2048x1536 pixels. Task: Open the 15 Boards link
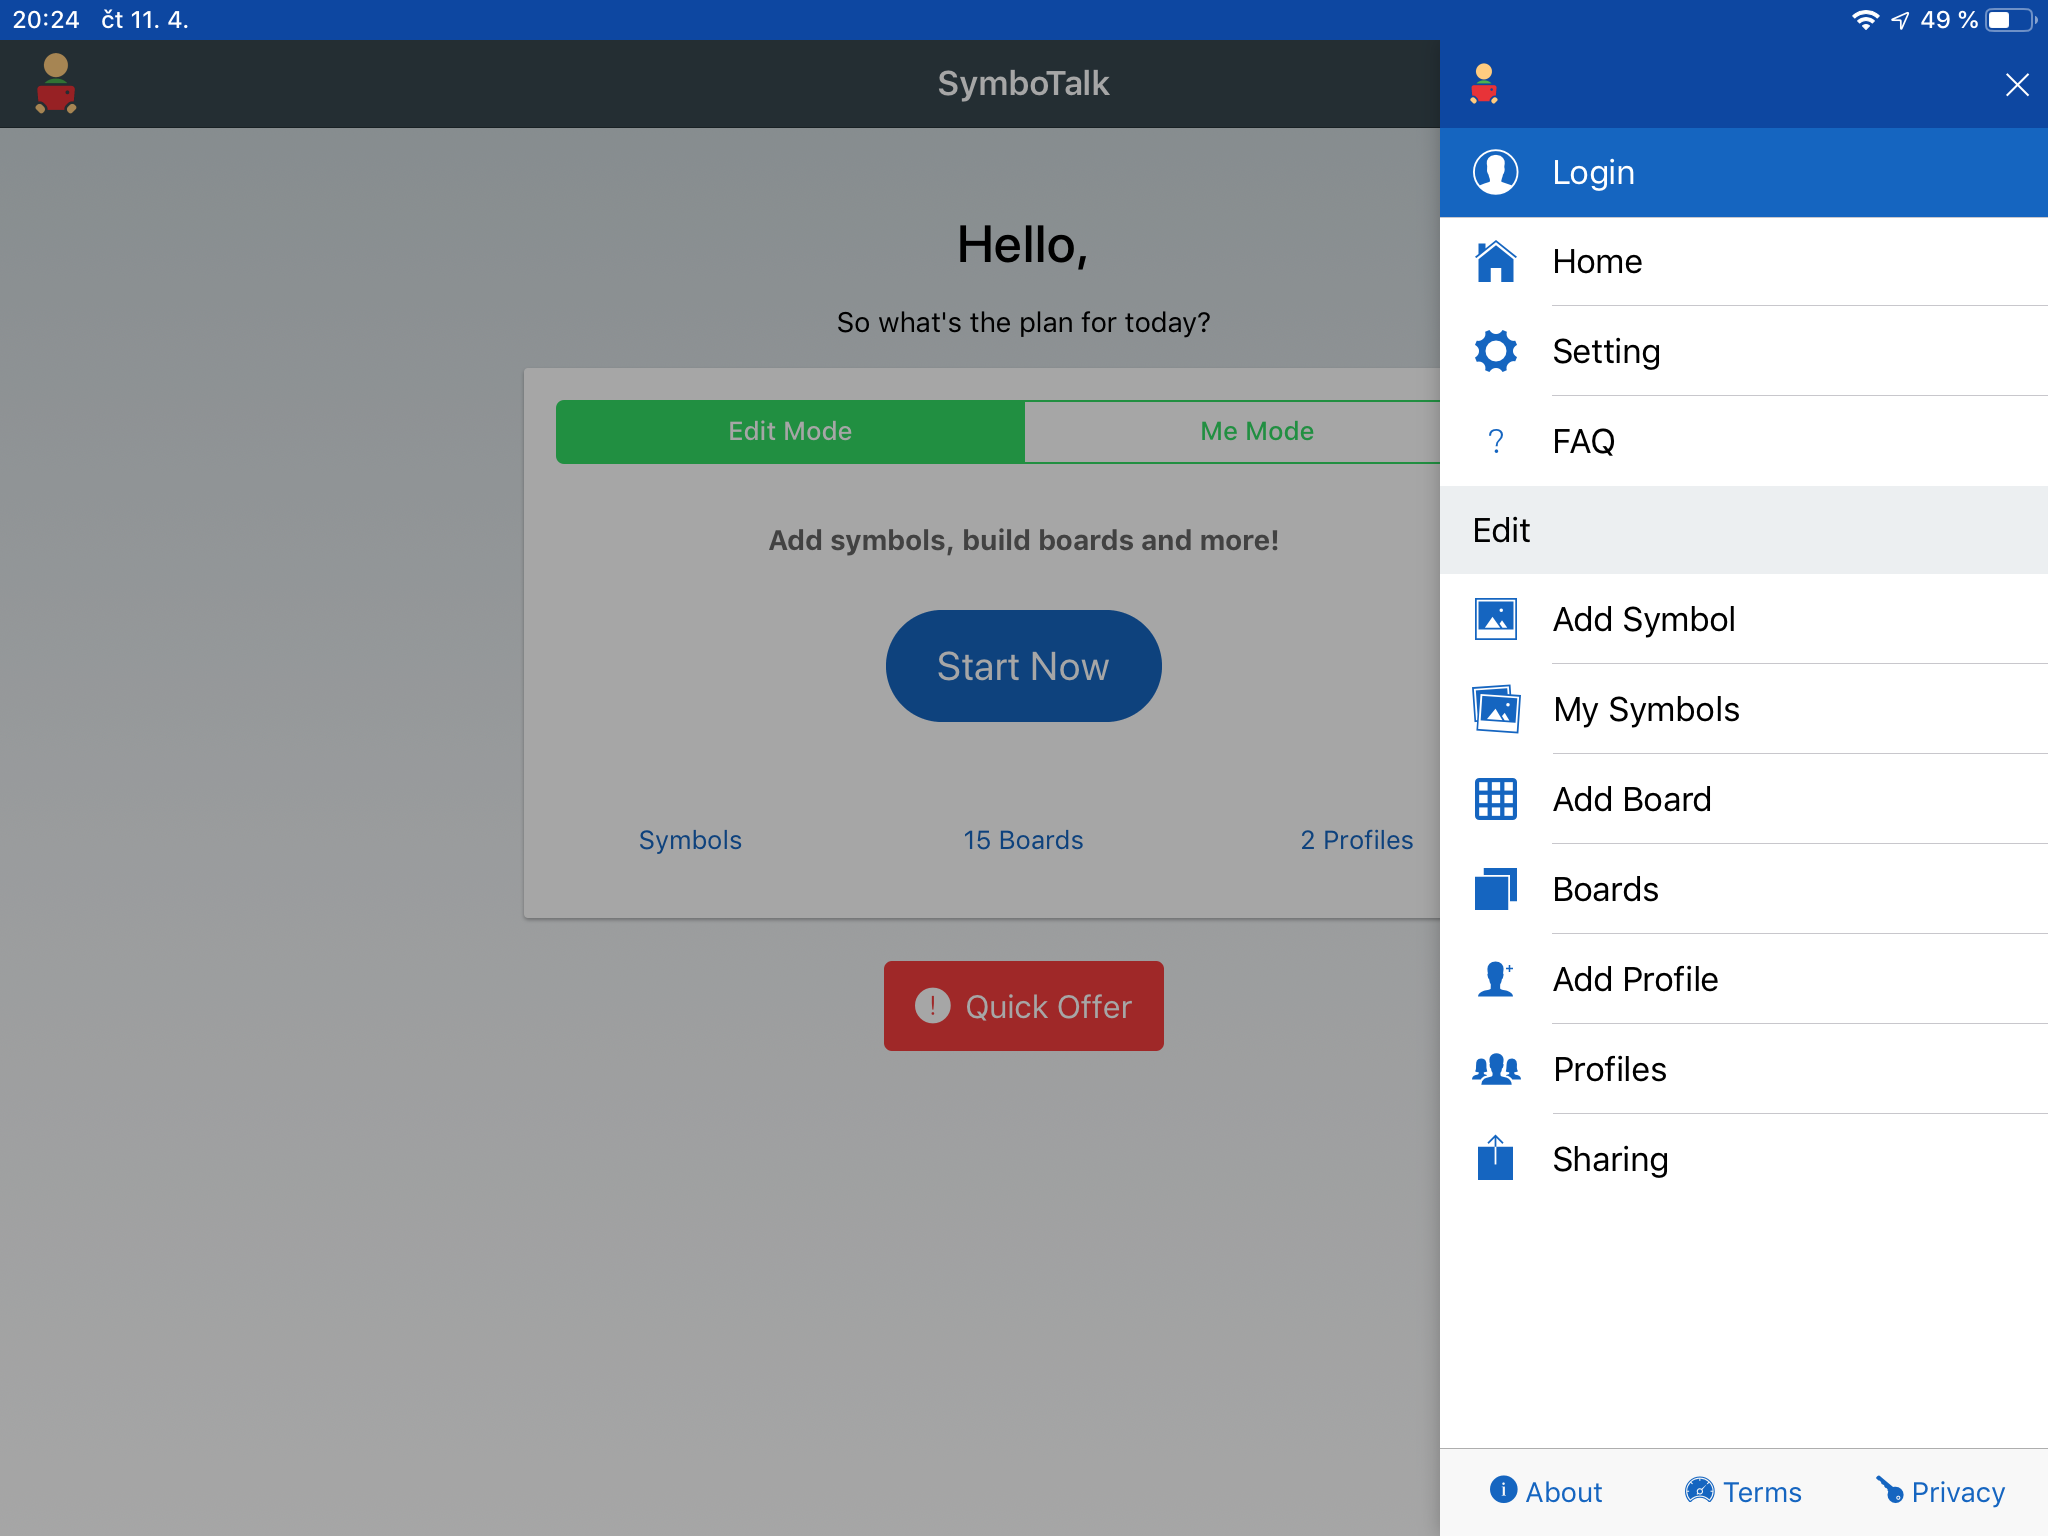click(1023, 840)
